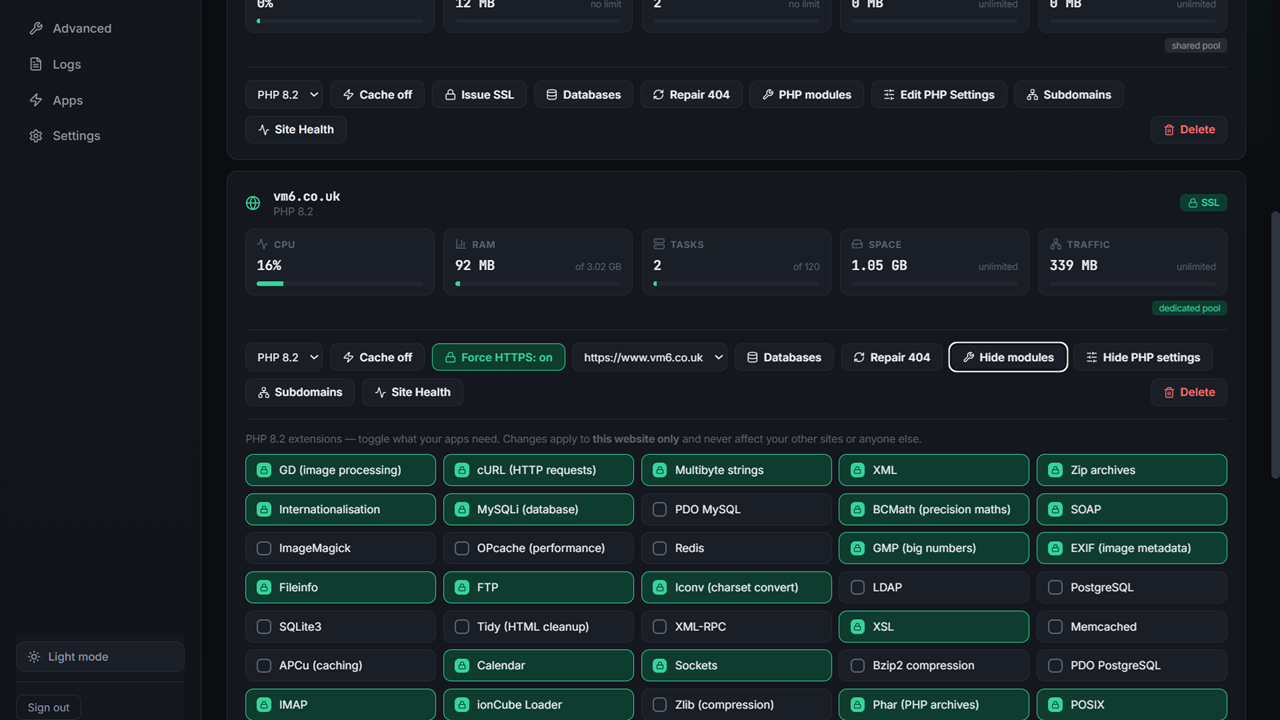Enable Tidy (HTML cleanup) extension
The width and height of the screenshot is (1280, 720).
tap(538, 626)
